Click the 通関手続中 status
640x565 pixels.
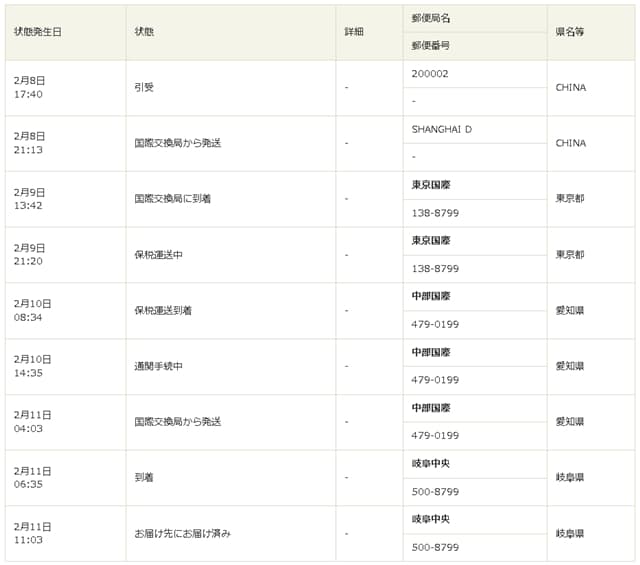pos(158,366)
